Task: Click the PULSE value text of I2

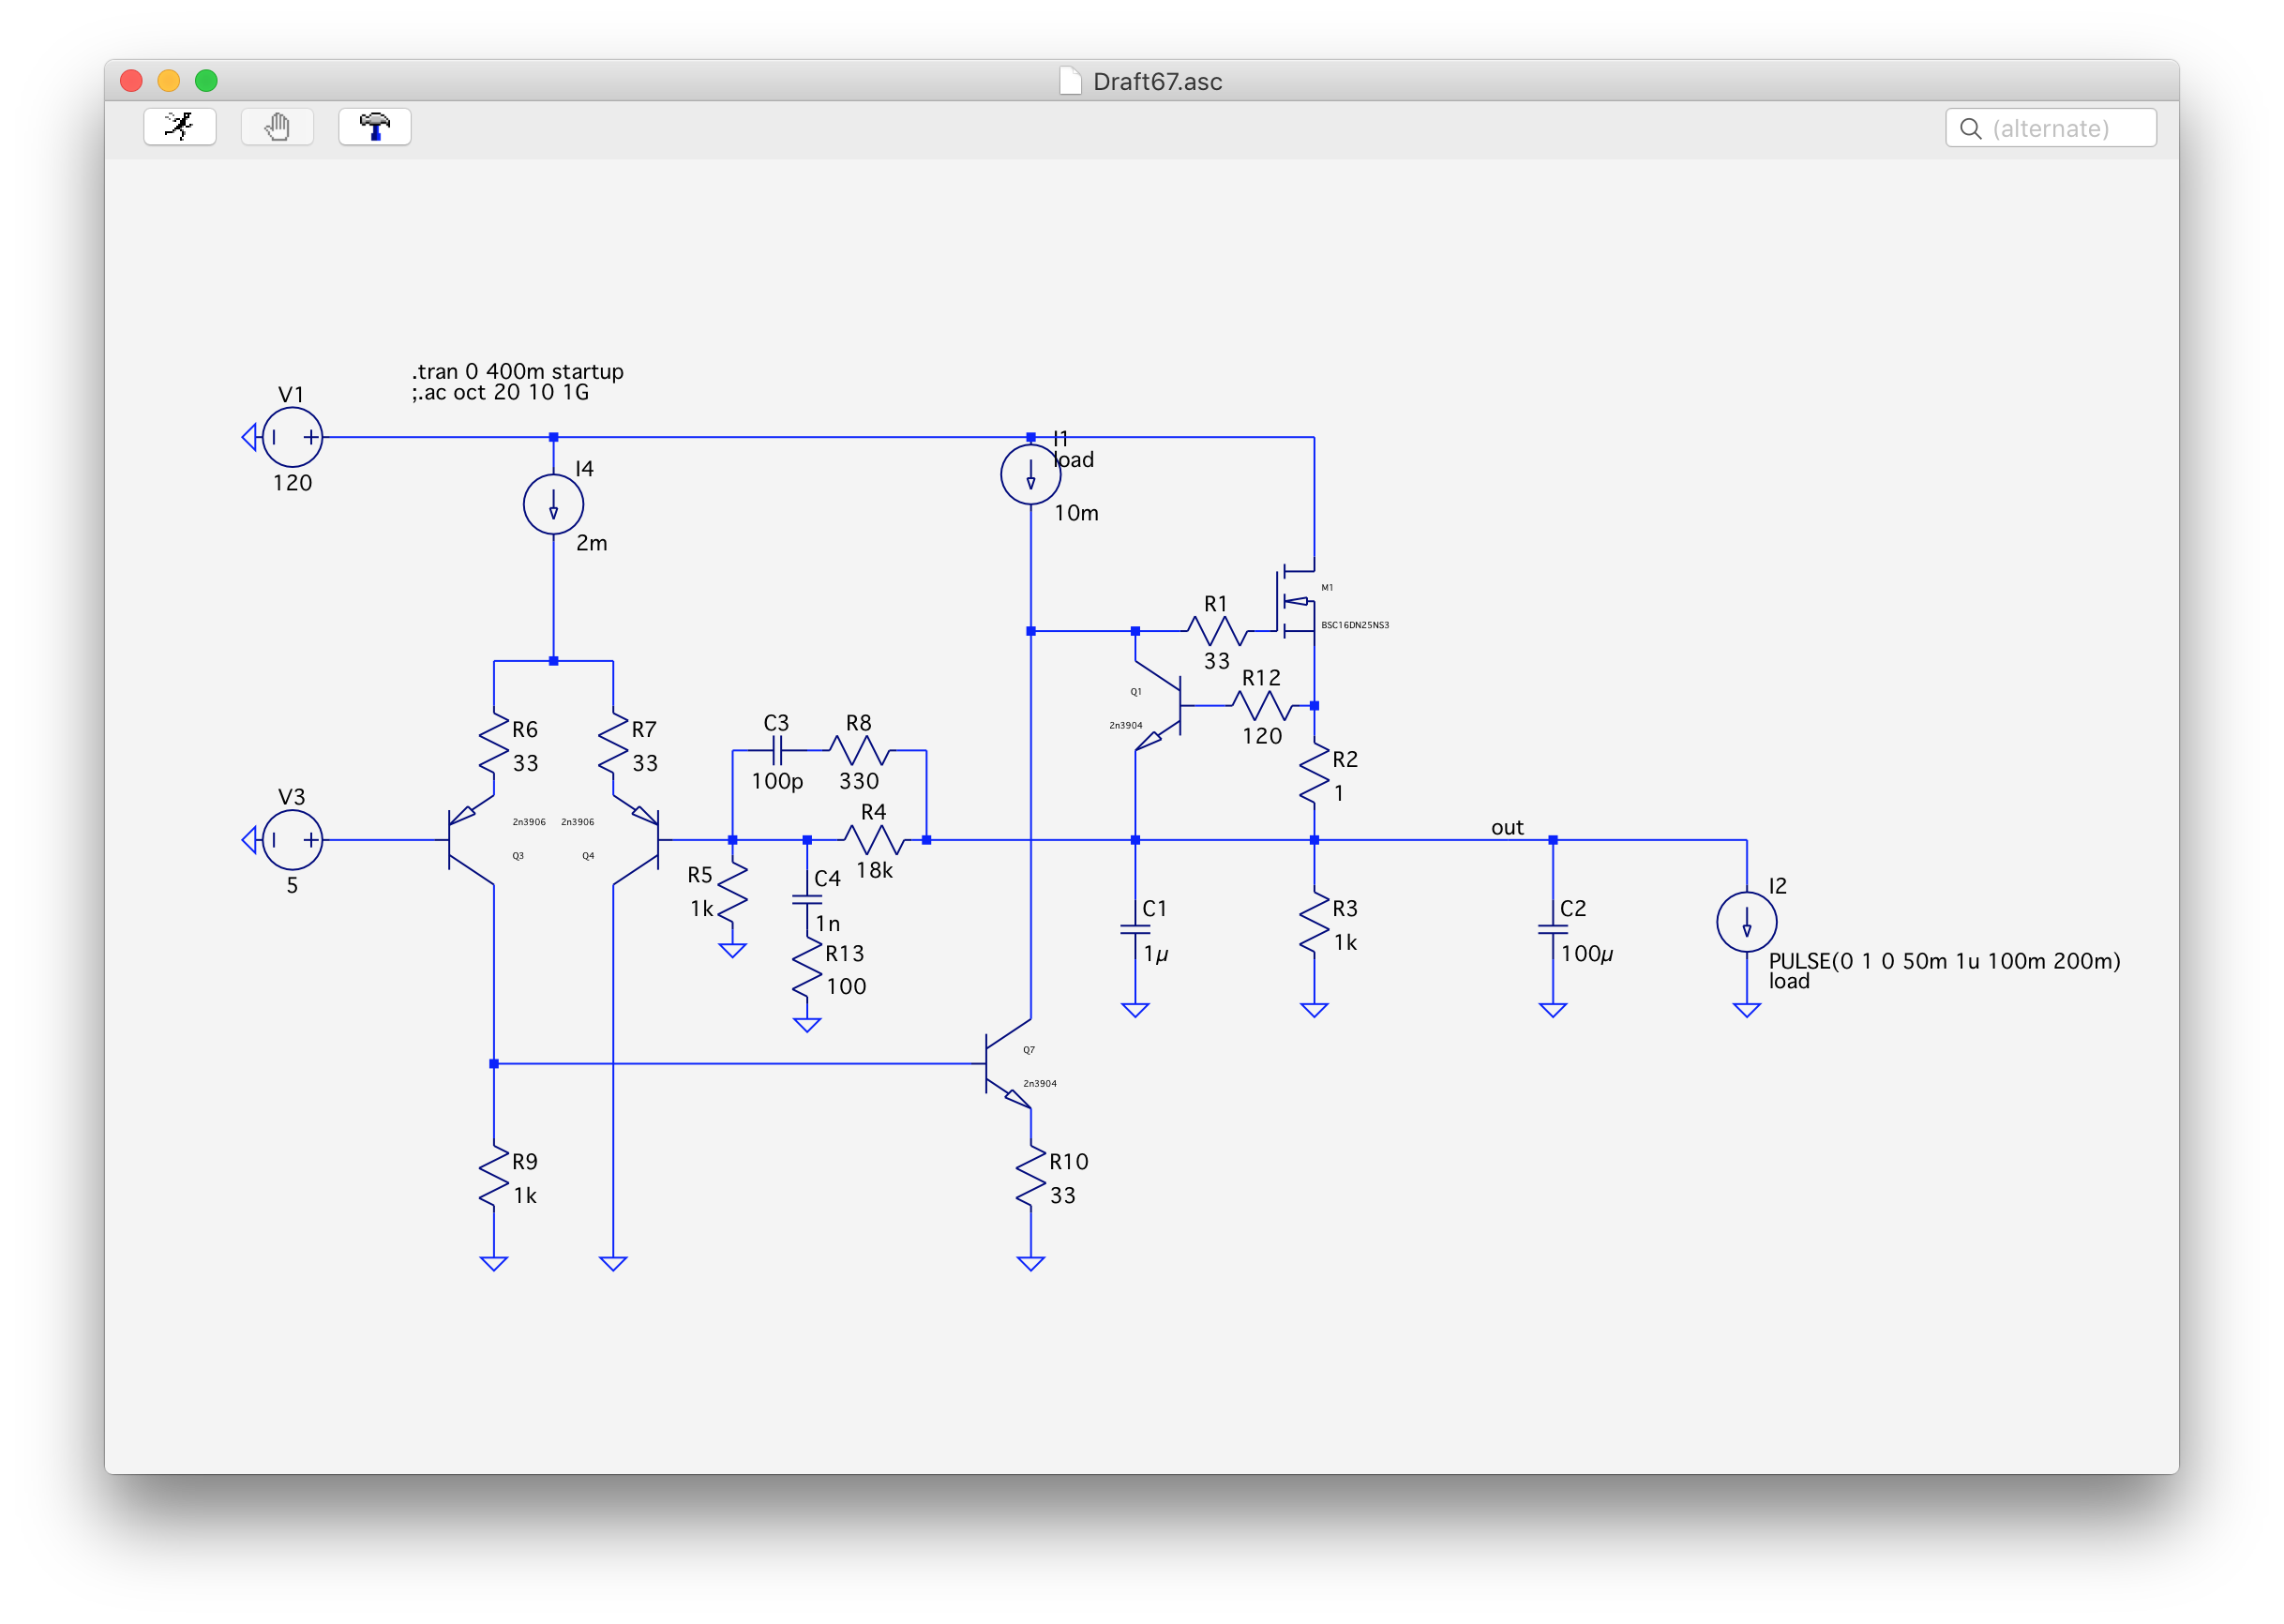Action: click(1943, 961)
